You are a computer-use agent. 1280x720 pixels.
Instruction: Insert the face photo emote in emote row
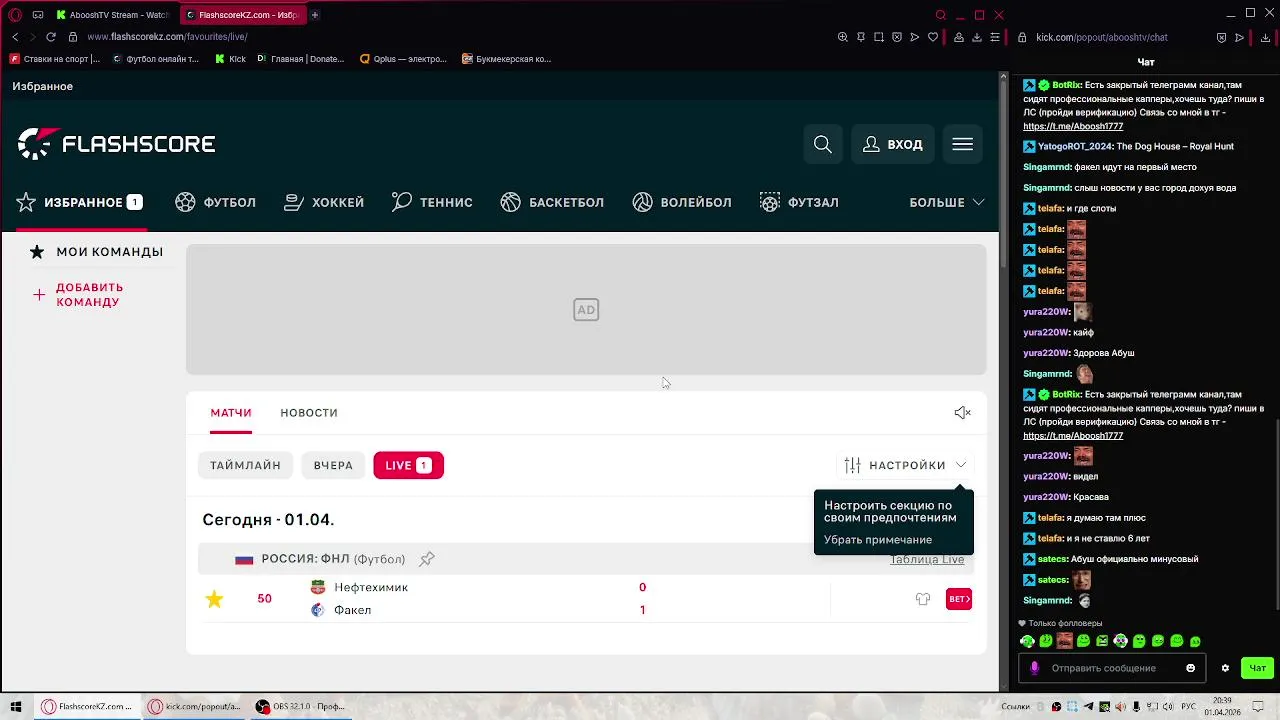pos(1064,641)
